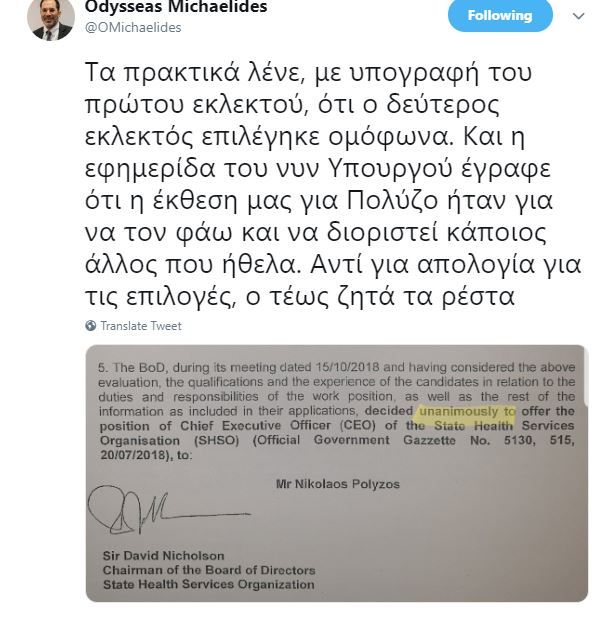
Task: Click Mr Nikolaos Polyzos name in document
Action: point(338,484)
